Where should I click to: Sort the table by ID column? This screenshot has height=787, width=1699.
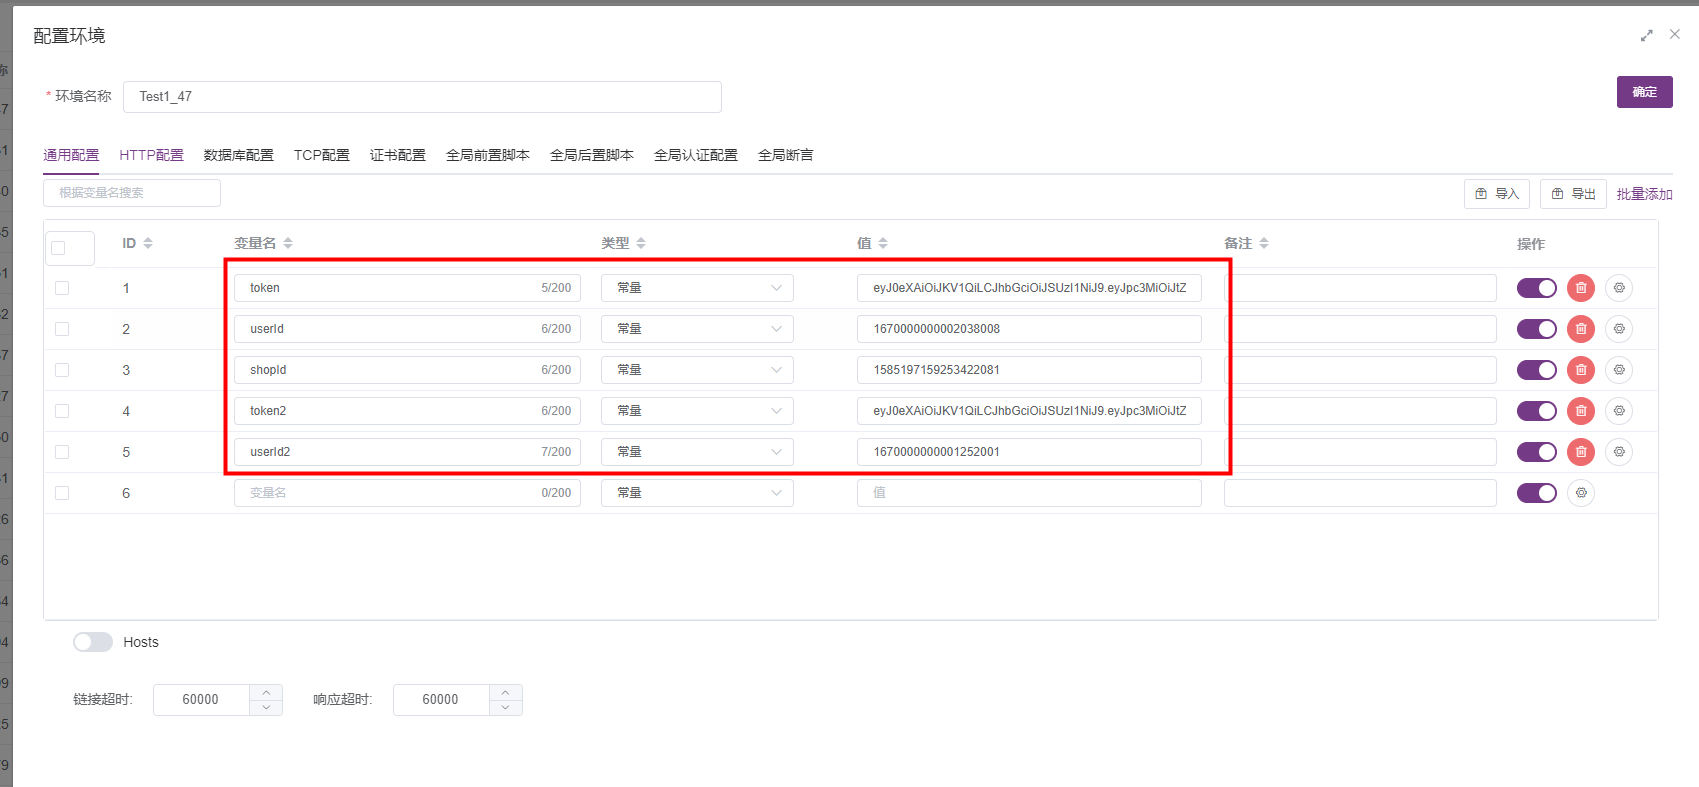pos(148,243)
